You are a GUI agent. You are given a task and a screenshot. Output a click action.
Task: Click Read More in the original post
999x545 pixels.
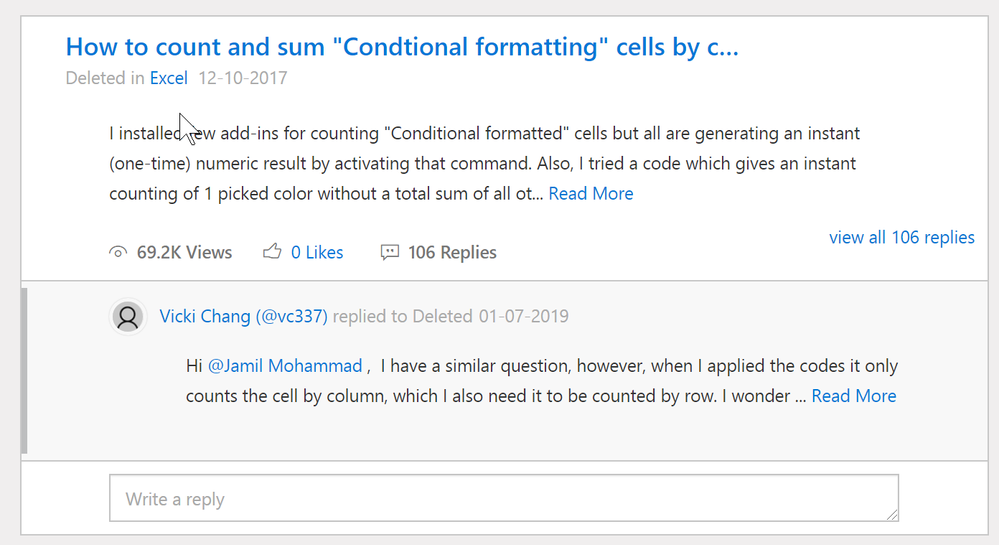[x=590, y=194]
